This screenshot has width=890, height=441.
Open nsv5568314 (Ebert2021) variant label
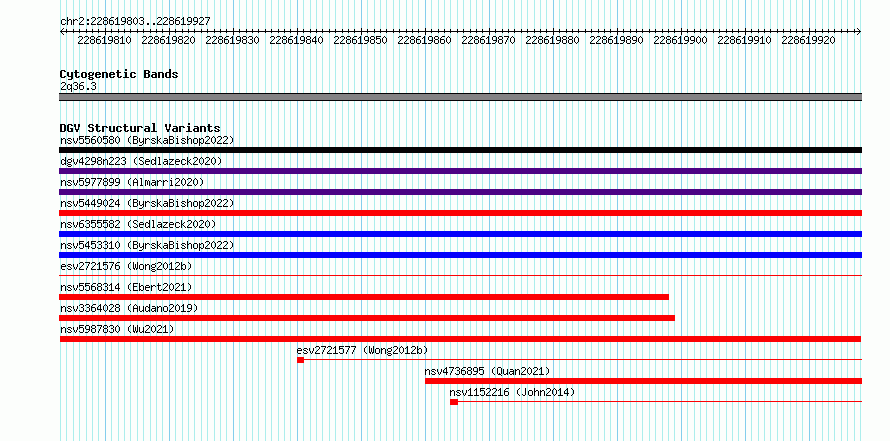126,287
